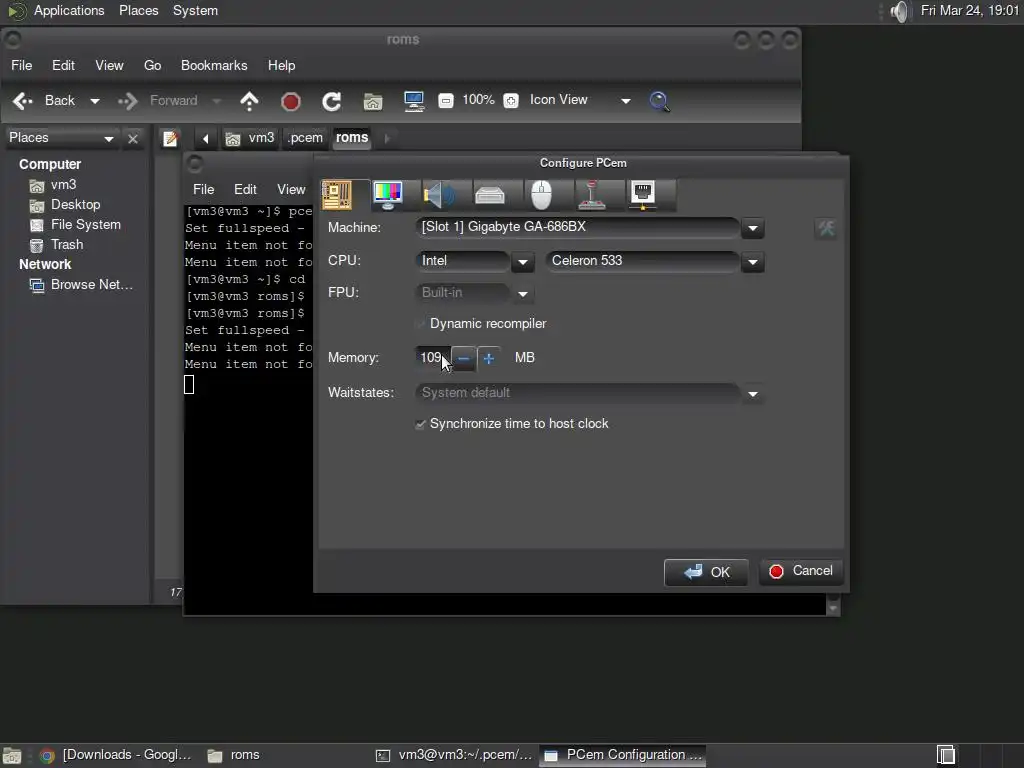Open the mouse settings tab
Image resolution: width=1024 pixels, height=768 pixels.
click(541, 195)
